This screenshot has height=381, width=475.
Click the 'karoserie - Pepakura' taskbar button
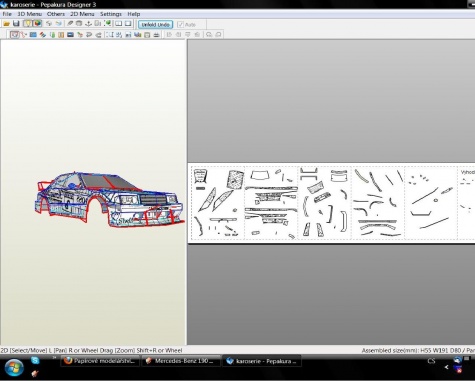(262, 361)
